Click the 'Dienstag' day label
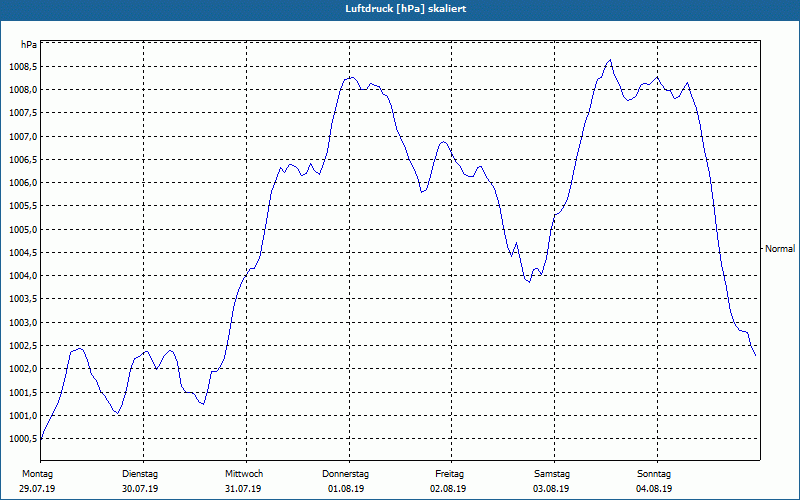 pos(140,474)
